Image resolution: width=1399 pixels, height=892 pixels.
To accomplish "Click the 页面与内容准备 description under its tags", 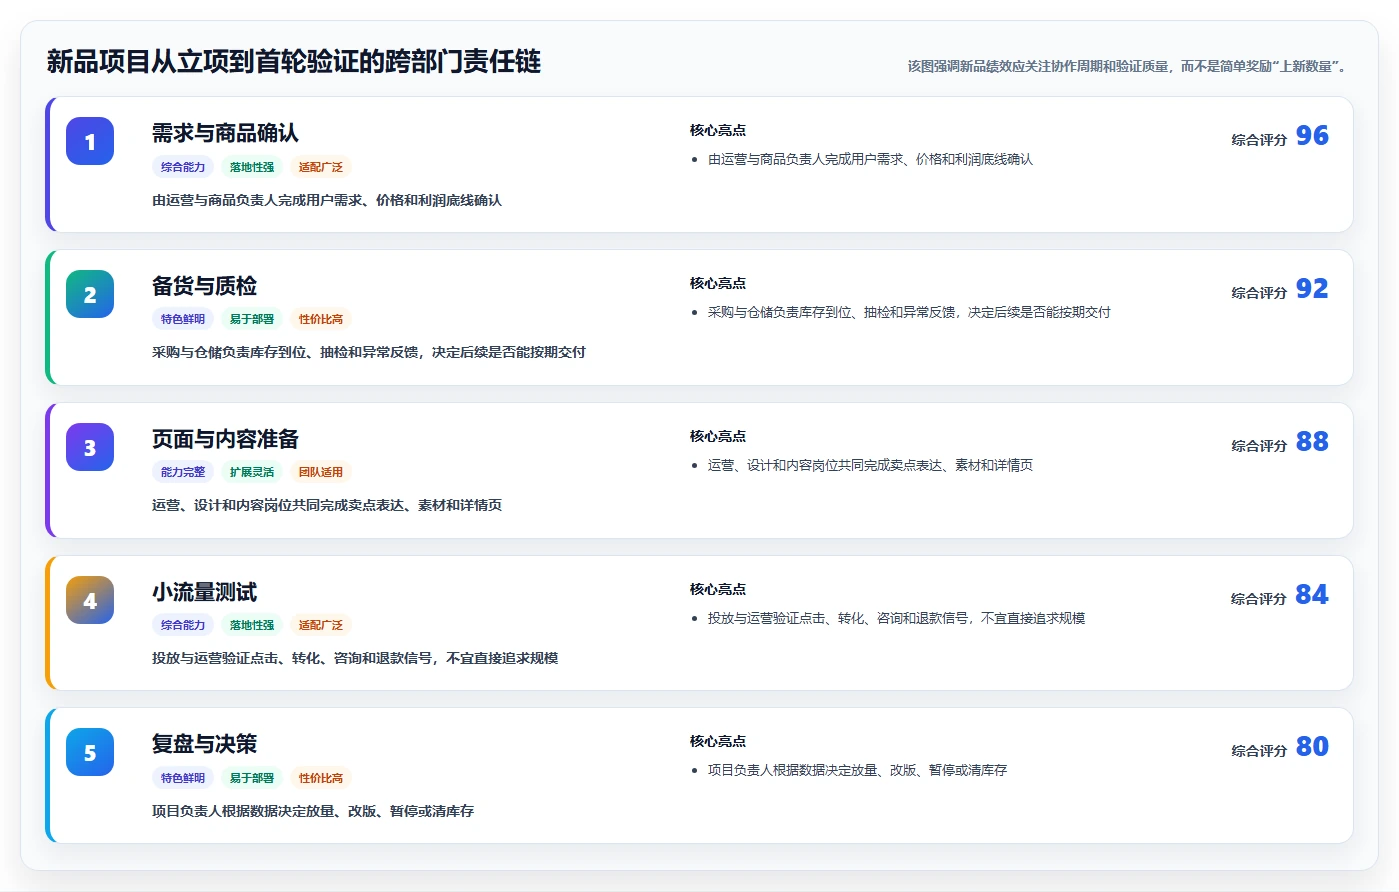I will point(327,505).
